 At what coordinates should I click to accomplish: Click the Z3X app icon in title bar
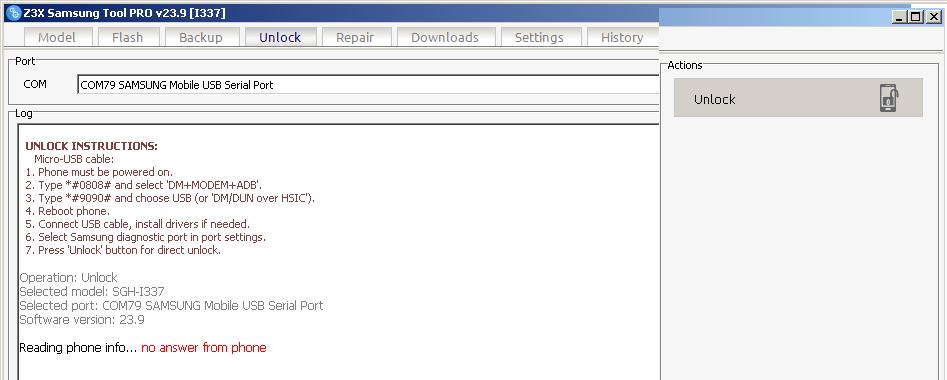tap(13, 13)
